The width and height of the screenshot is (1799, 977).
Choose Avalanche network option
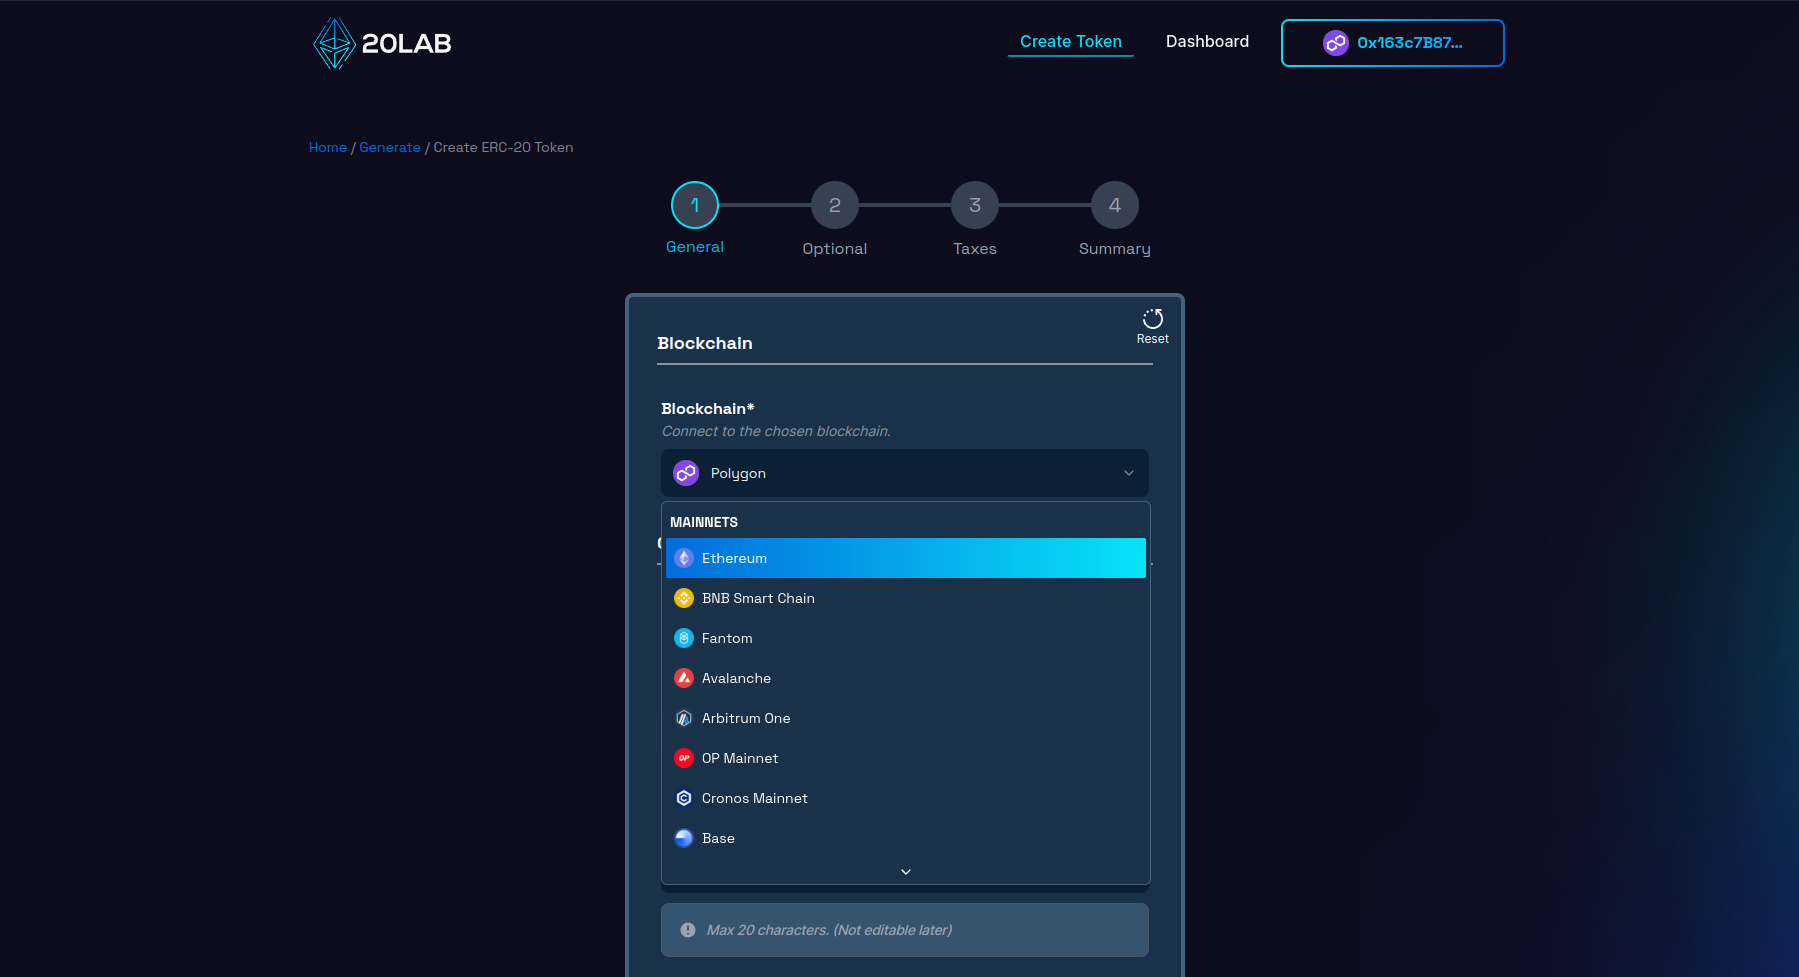coord(905,678)
